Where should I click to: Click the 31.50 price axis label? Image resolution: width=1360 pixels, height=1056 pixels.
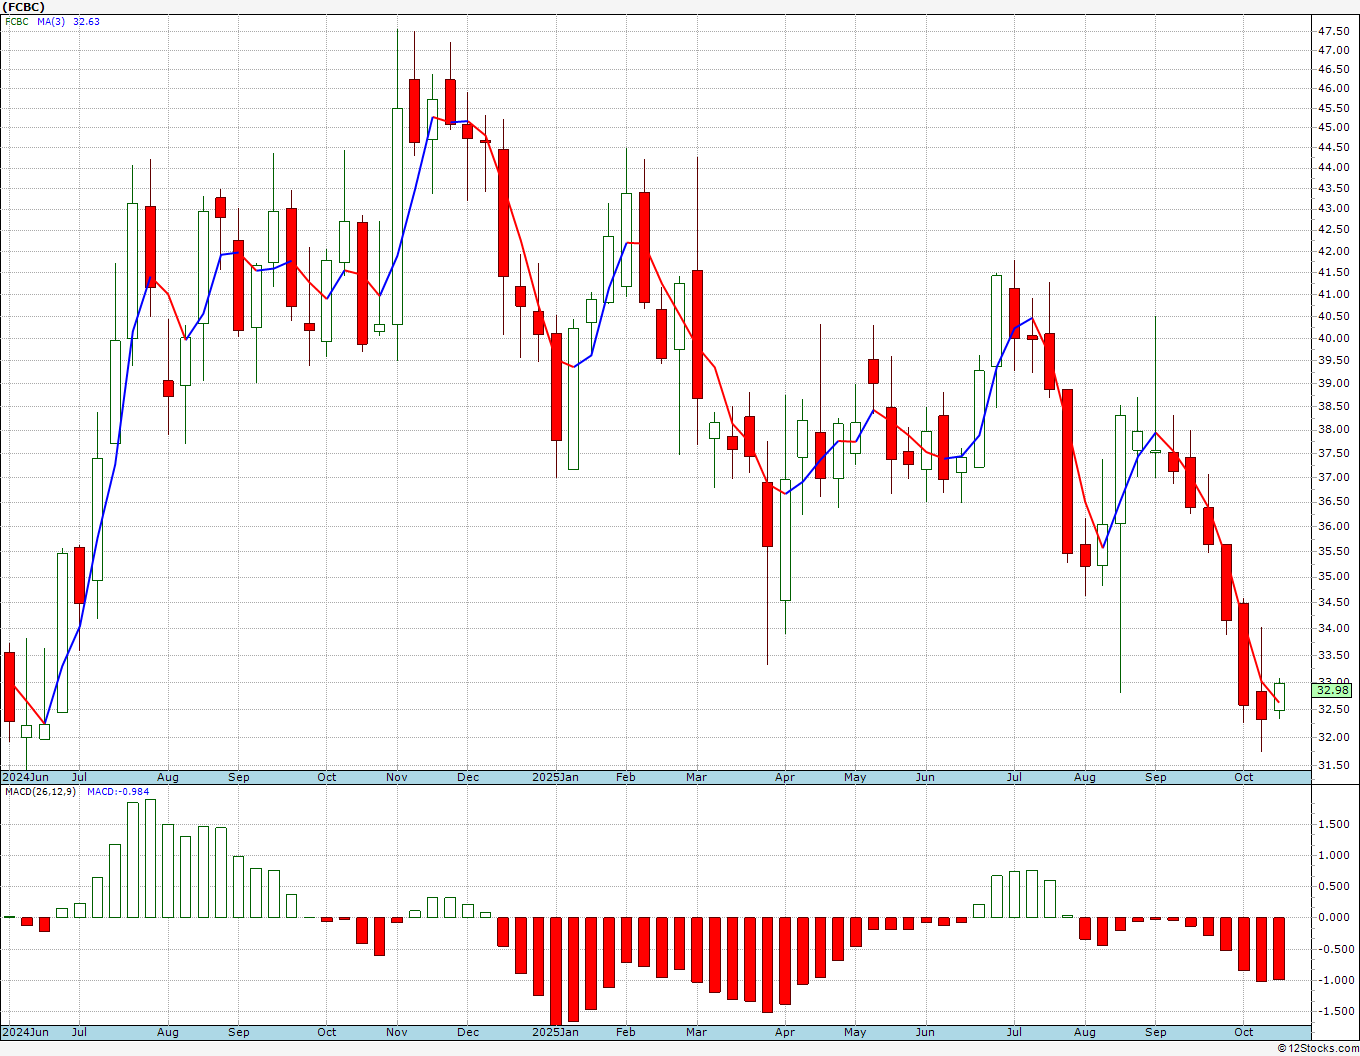tap(1333, 765)
